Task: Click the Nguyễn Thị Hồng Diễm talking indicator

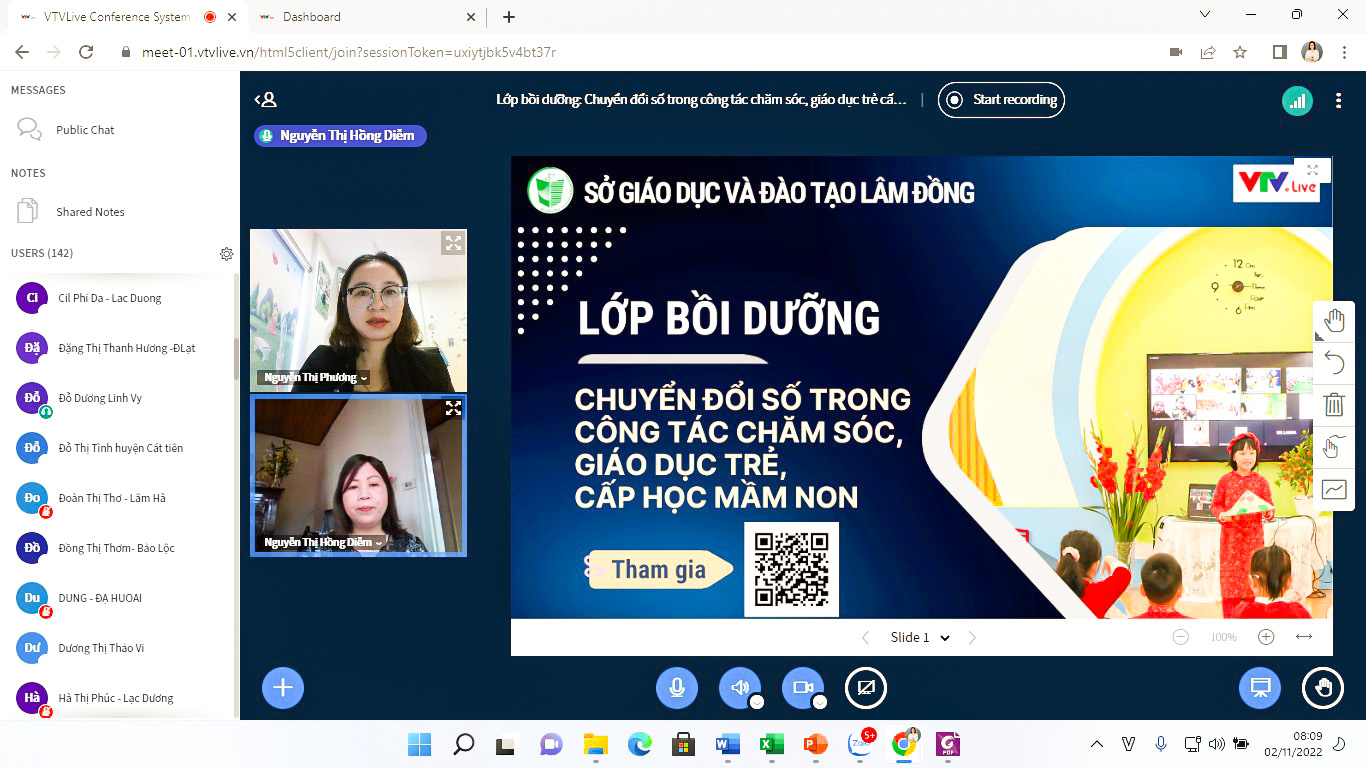Action: point(340,136)
